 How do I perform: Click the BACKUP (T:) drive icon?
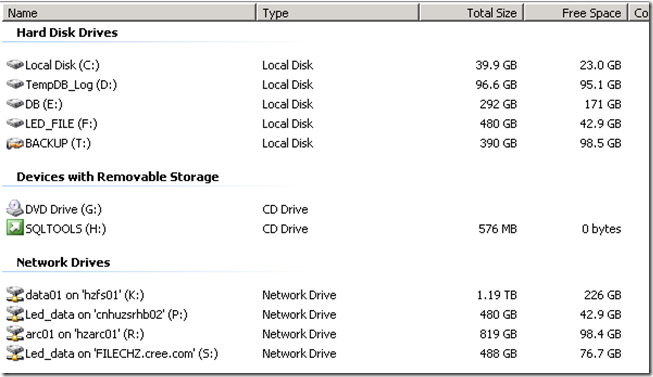pos(15,143)
